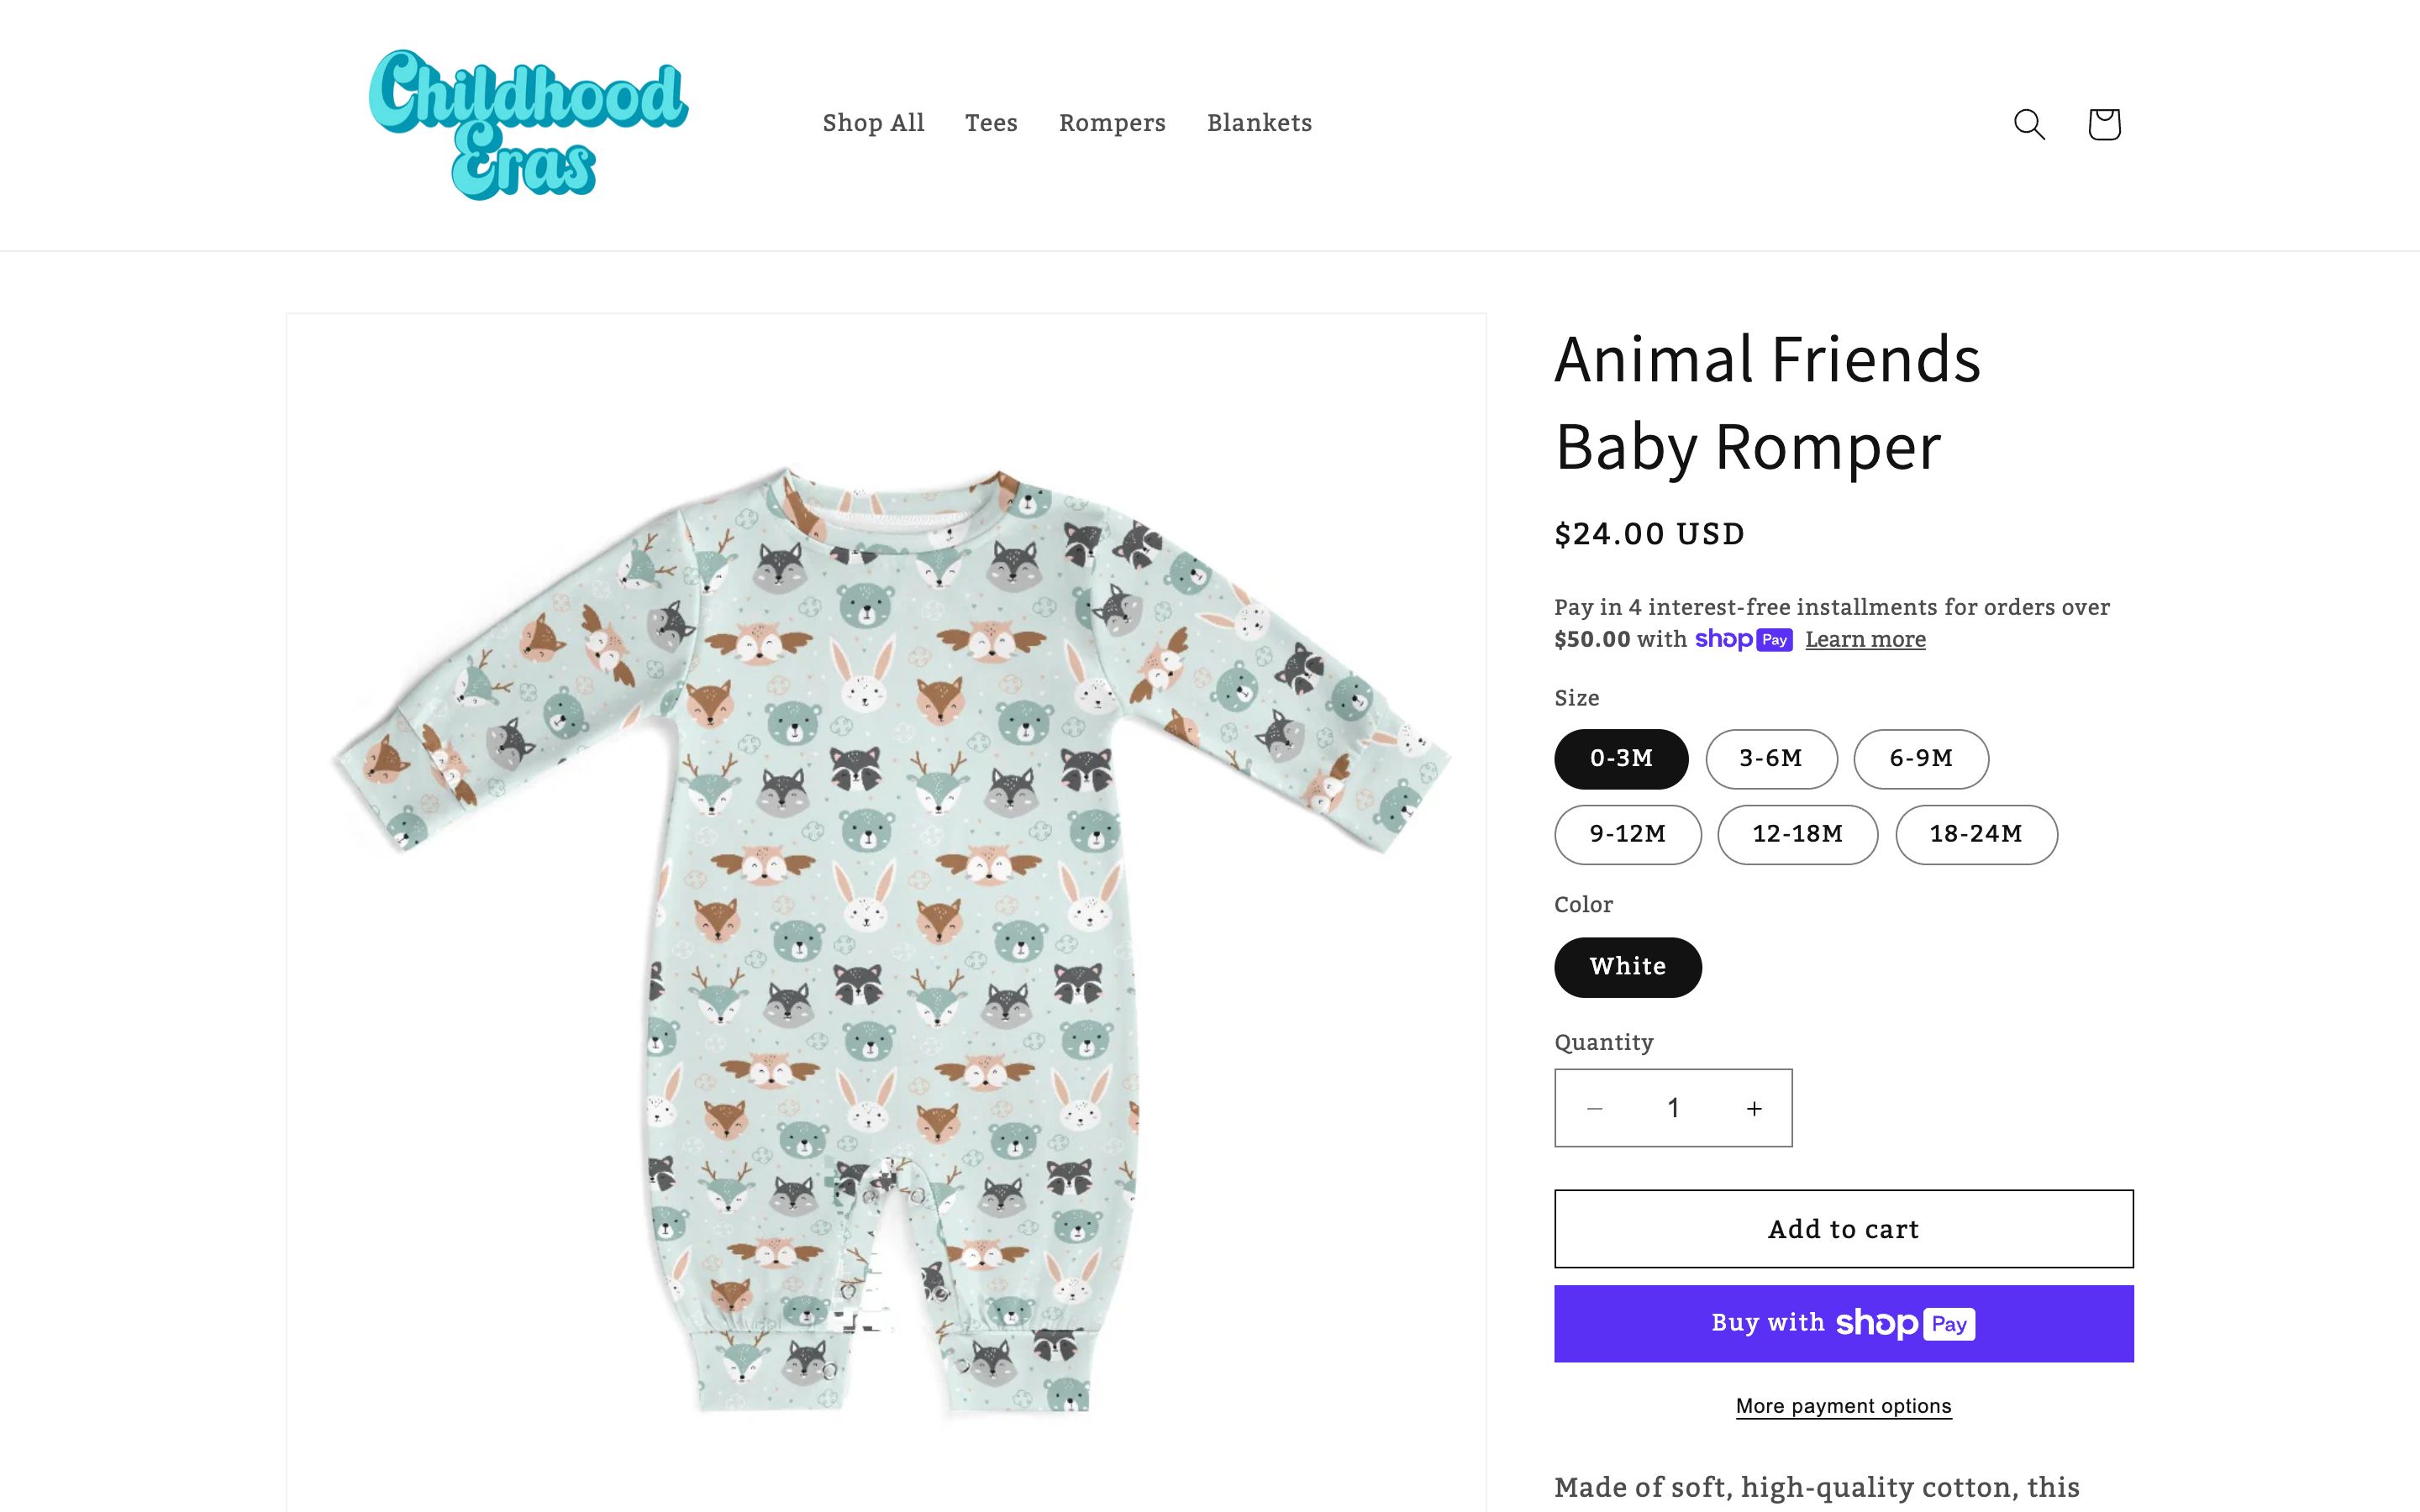Open the More payment options link
Screen dimensions: 2420x1512
point(1843,1406)
